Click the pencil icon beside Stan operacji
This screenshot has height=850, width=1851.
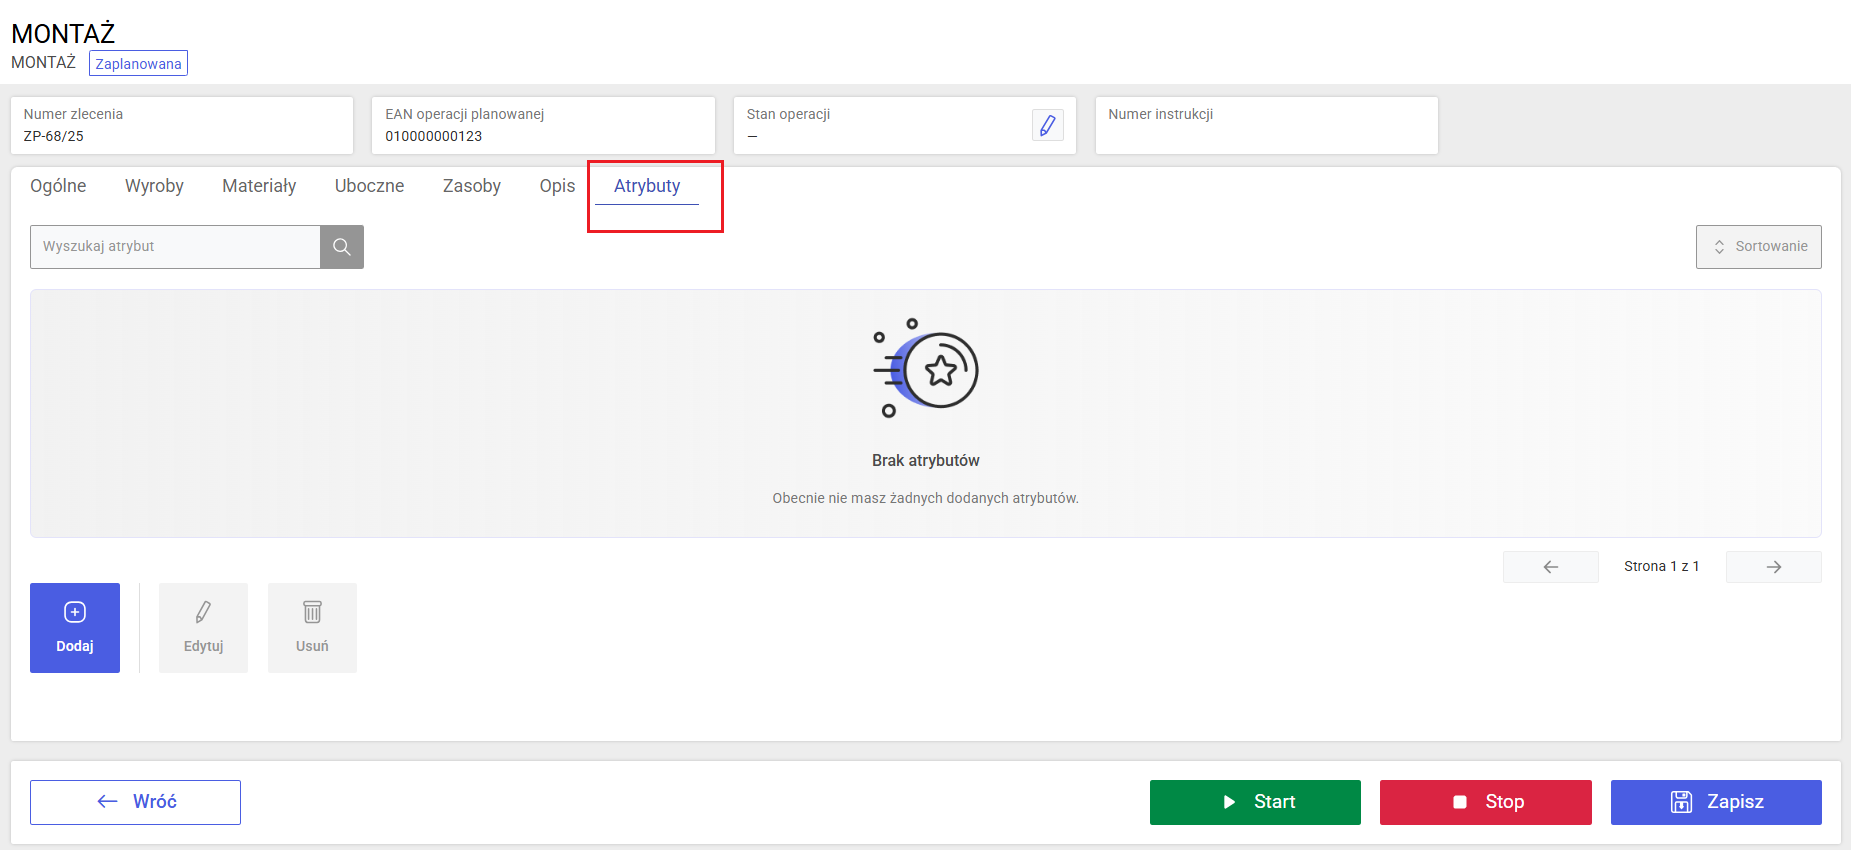(1047, 126)
